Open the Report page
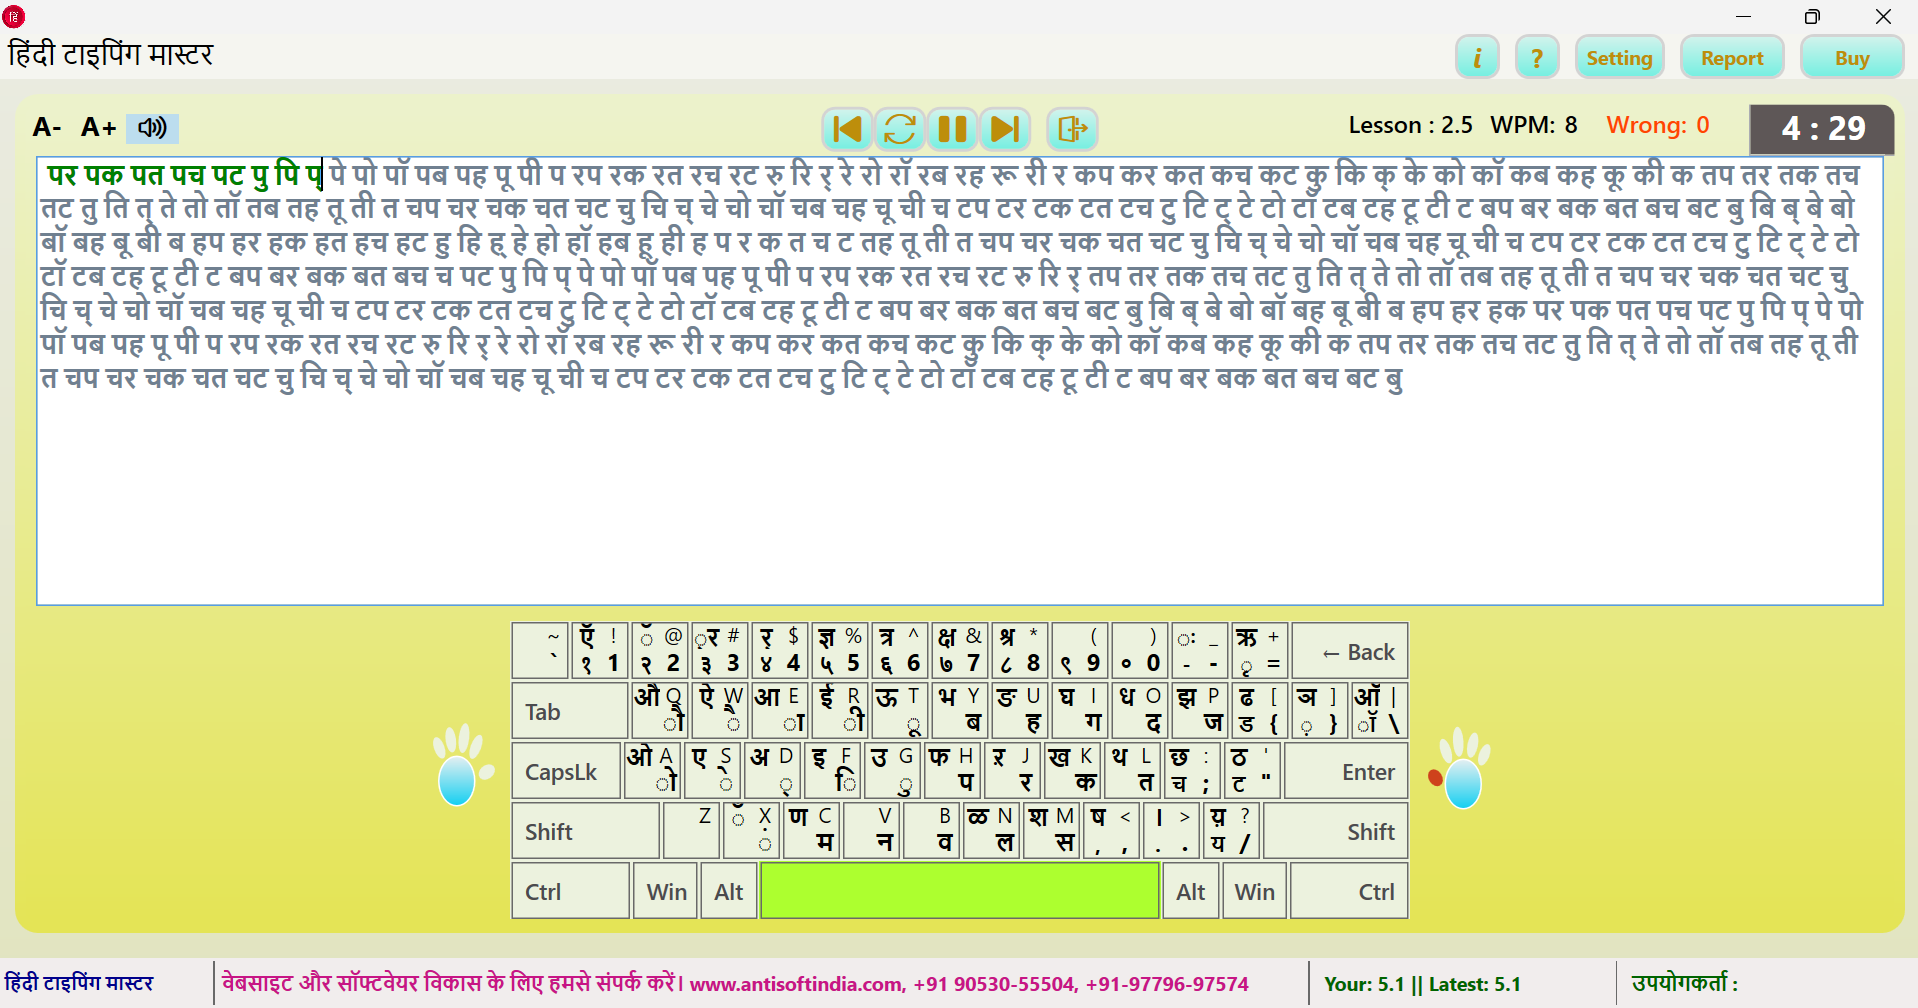 [1731, 58]
